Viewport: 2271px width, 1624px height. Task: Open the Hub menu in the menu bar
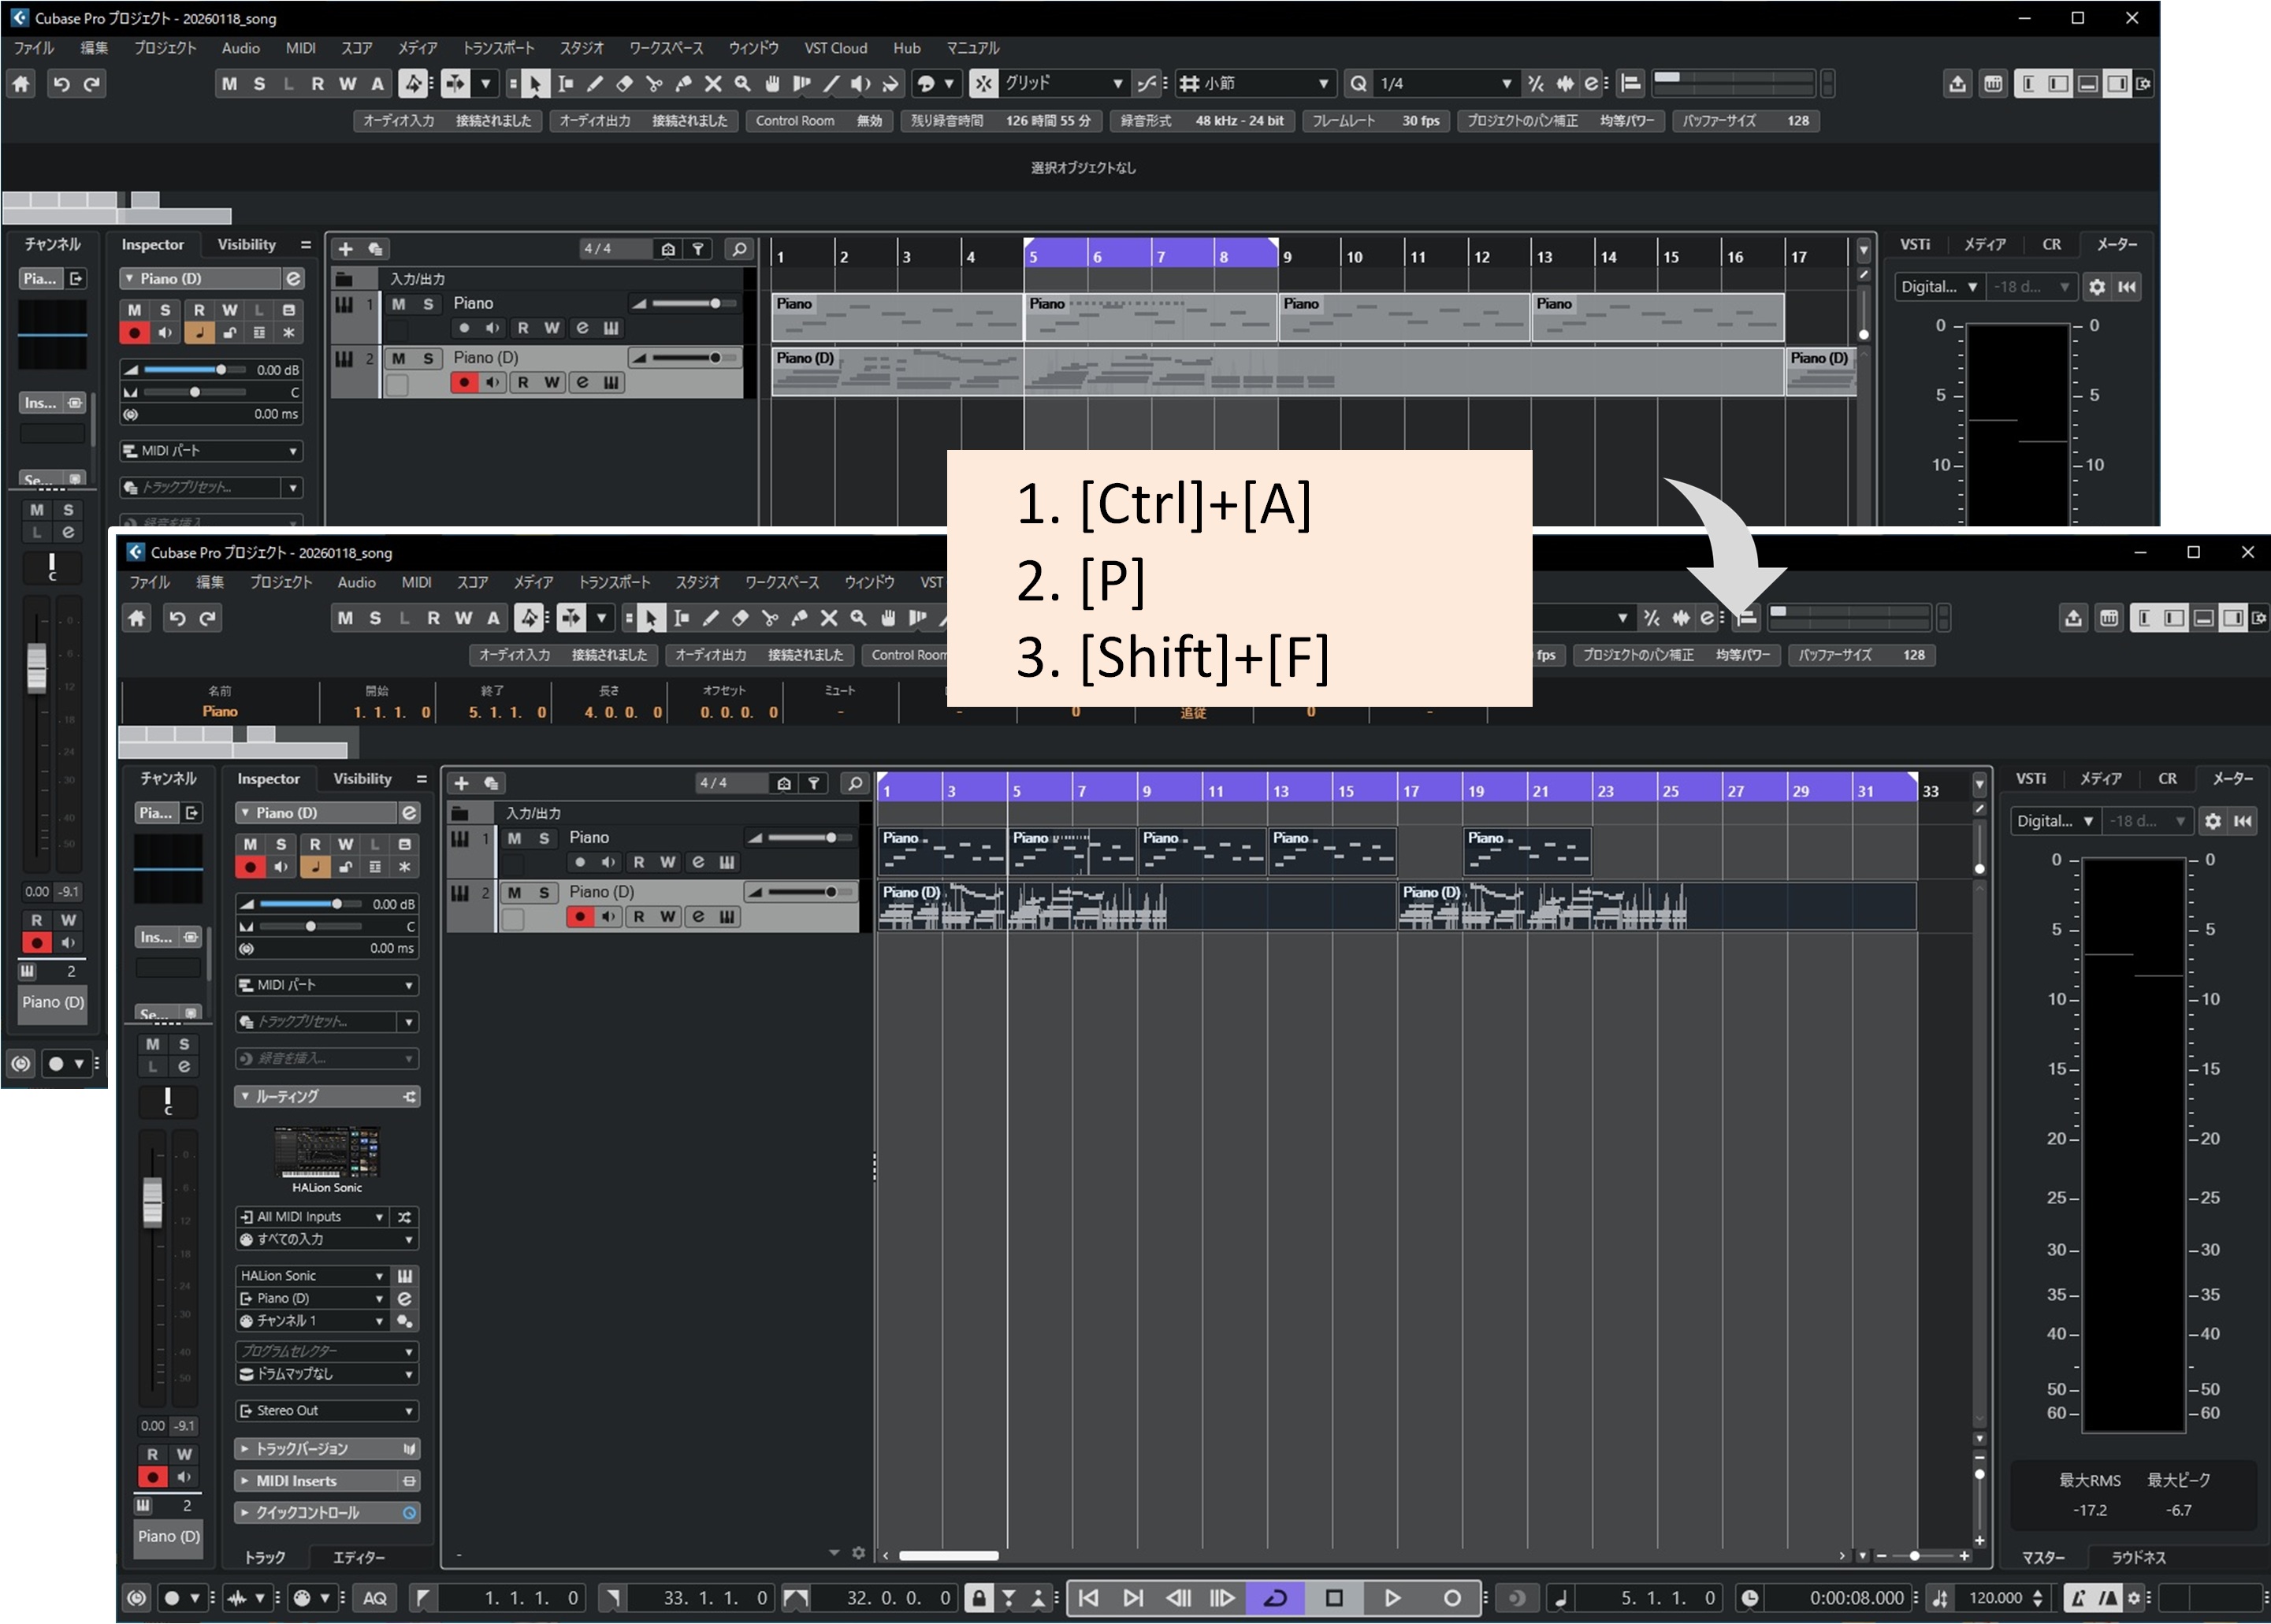[x=906, y=48]
